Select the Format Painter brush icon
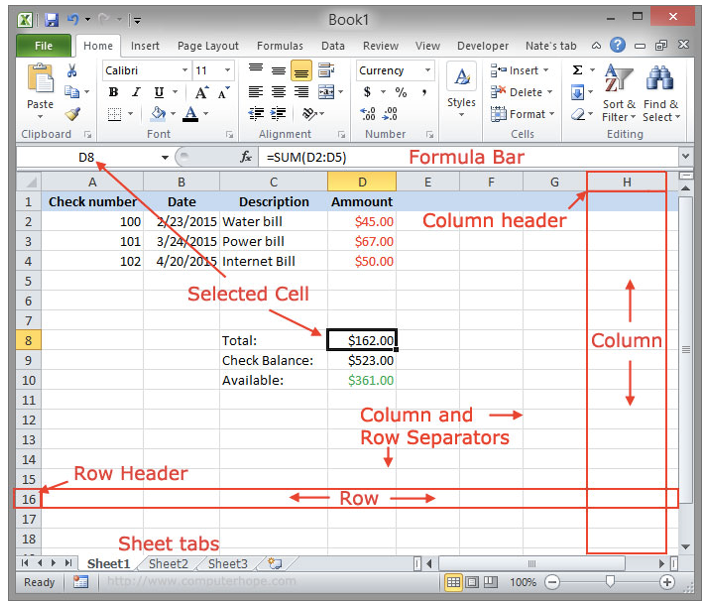The width and height of the screenshot is (710, 606). 72,113
